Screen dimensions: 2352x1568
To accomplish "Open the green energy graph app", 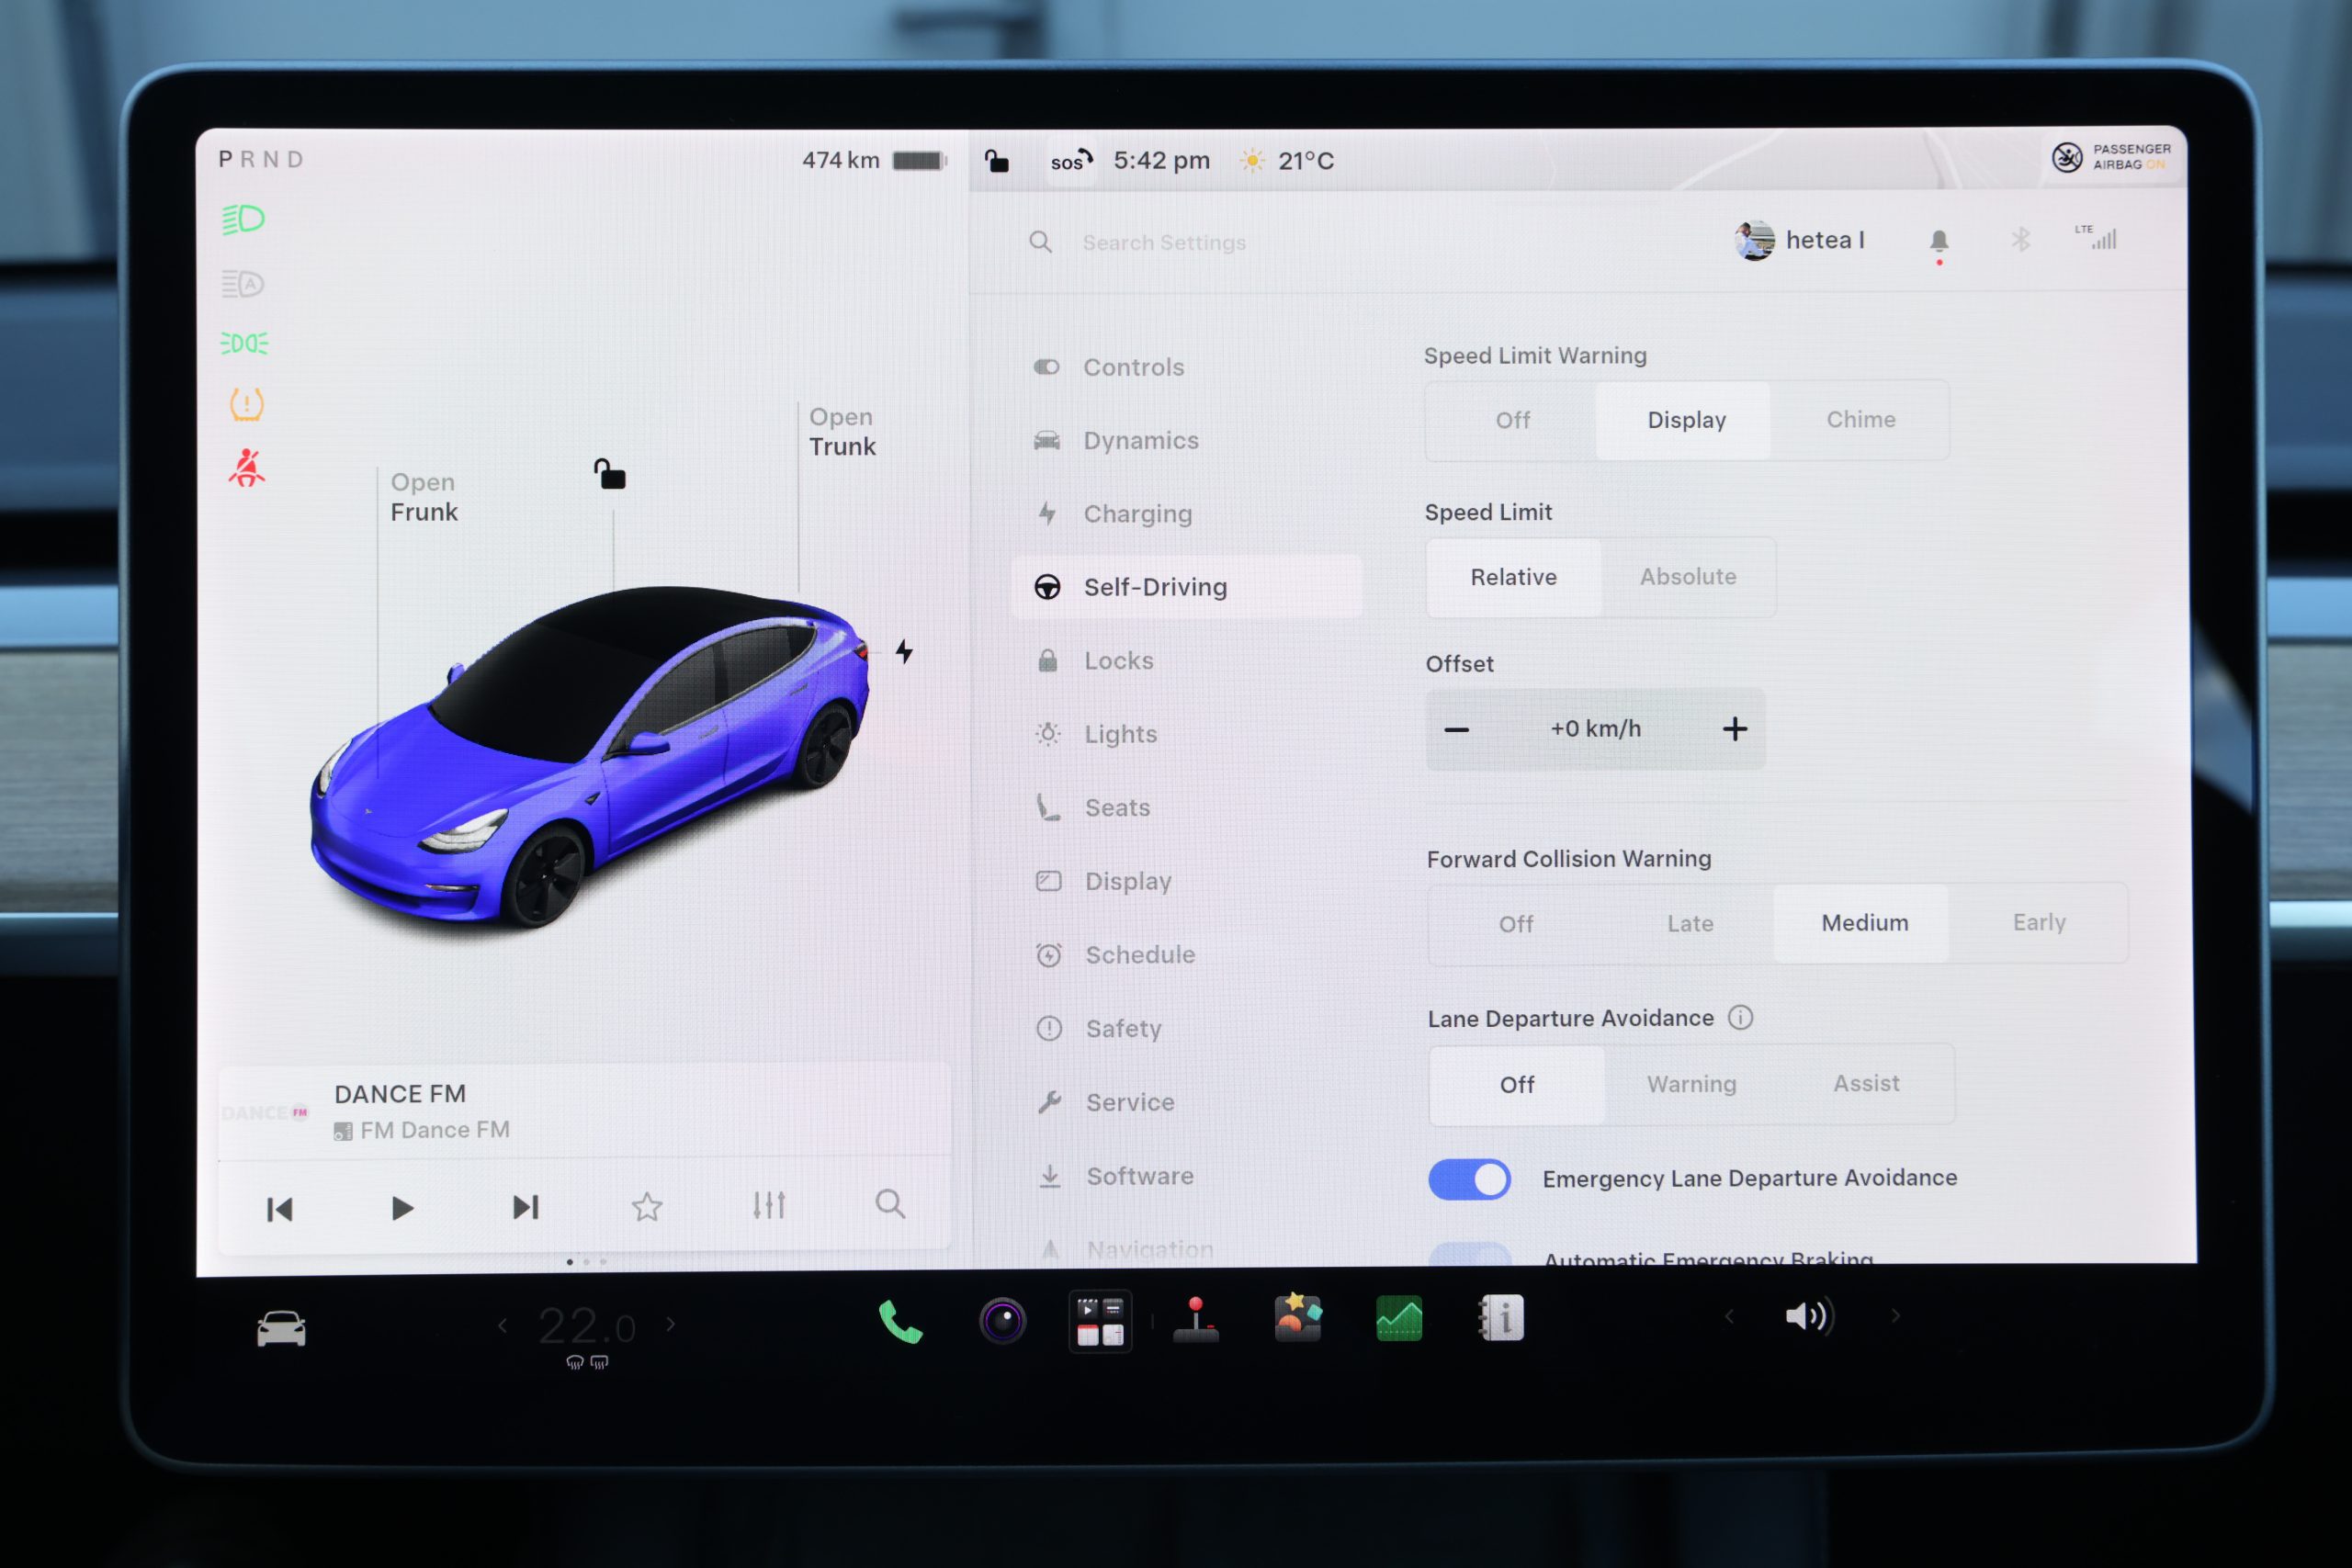I will pos(1399,1318).
